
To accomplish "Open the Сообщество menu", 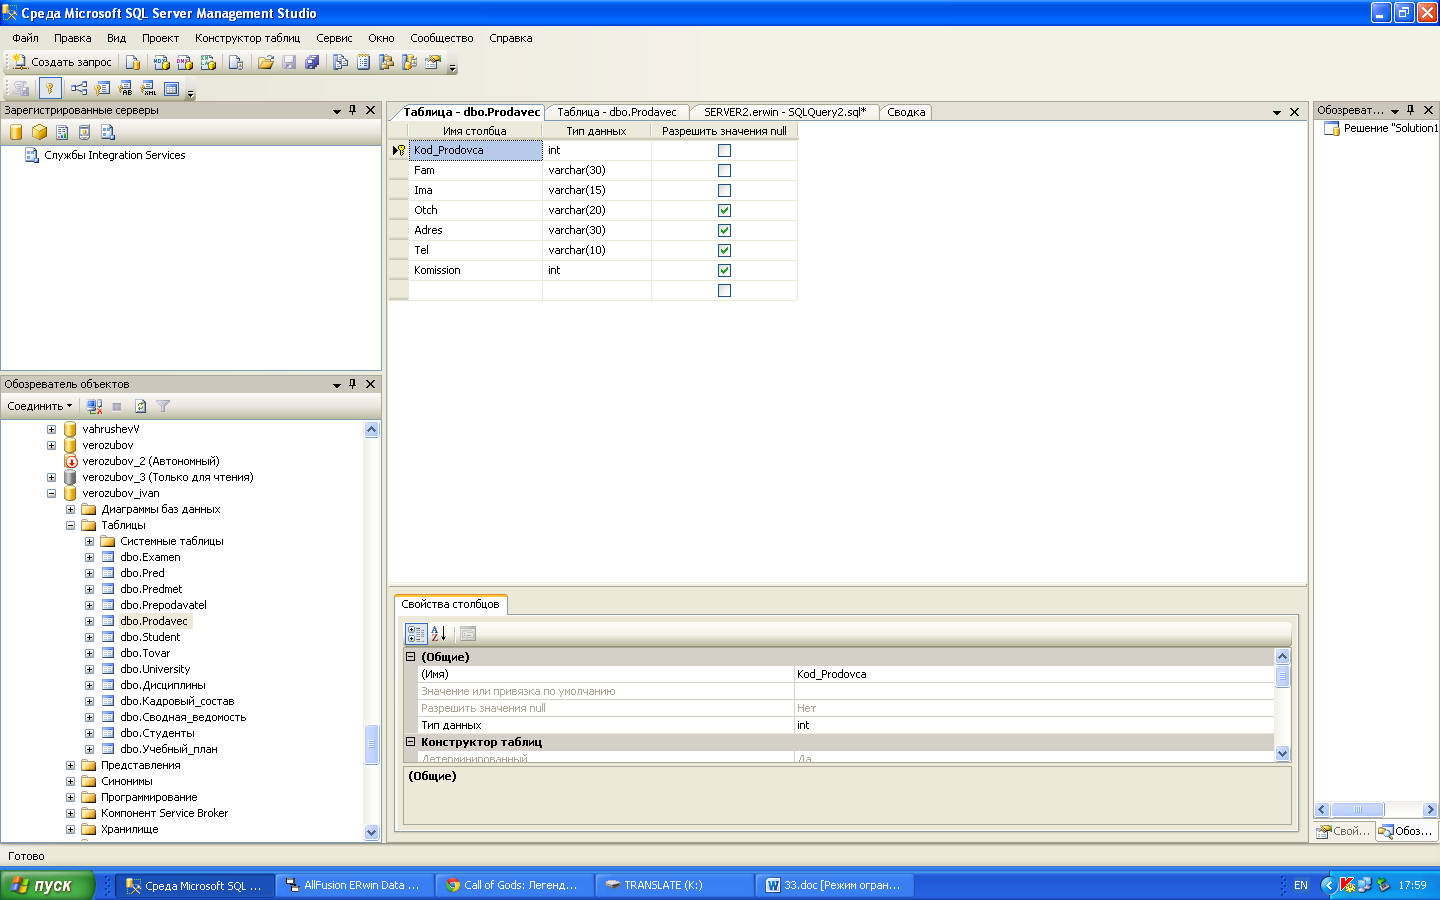I will [441, 38].
